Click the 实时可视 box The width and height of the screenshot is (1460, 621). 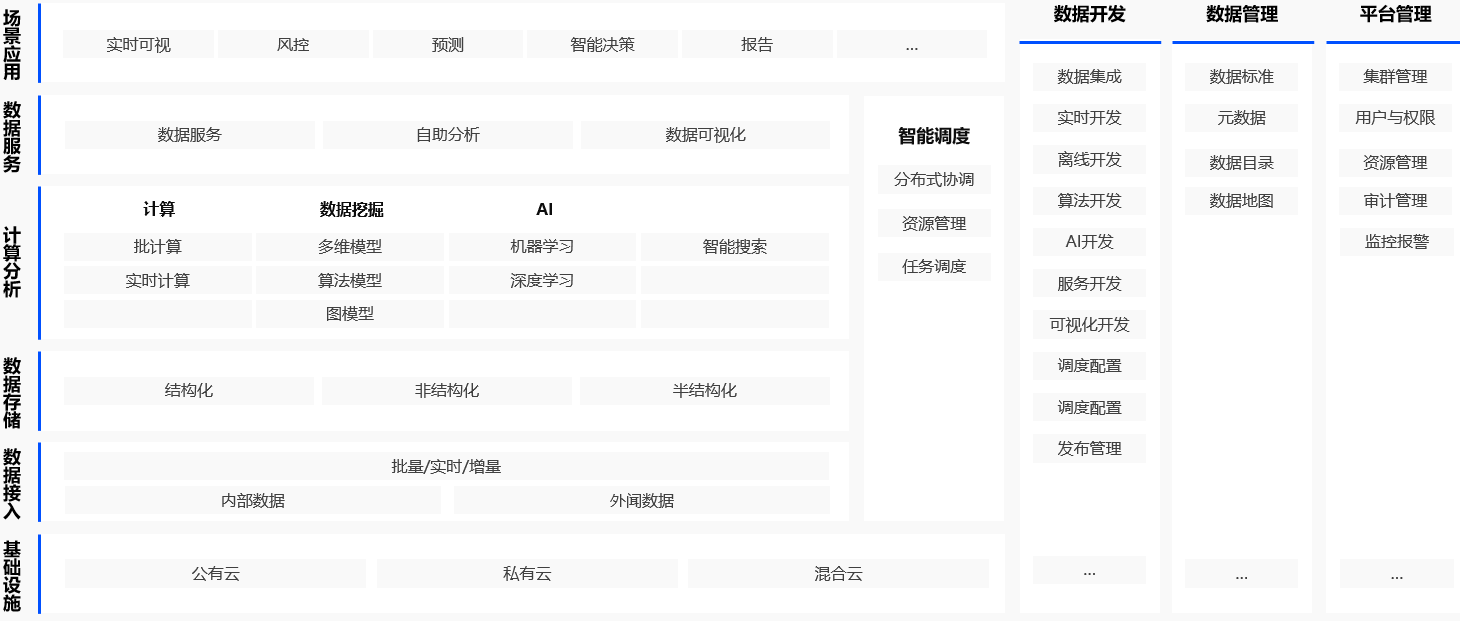pos(138,44)
